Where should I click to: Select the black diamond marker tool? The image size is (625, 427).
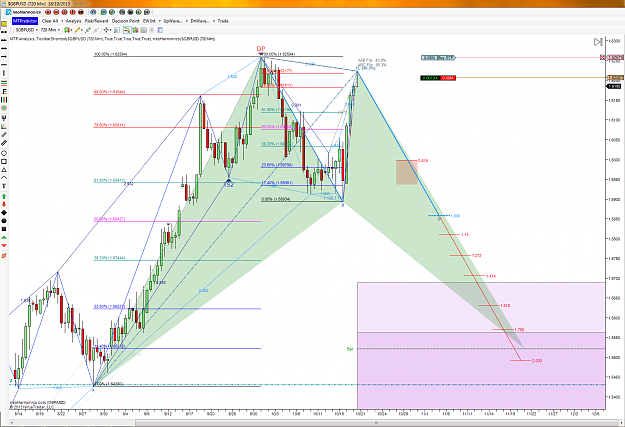4,213
